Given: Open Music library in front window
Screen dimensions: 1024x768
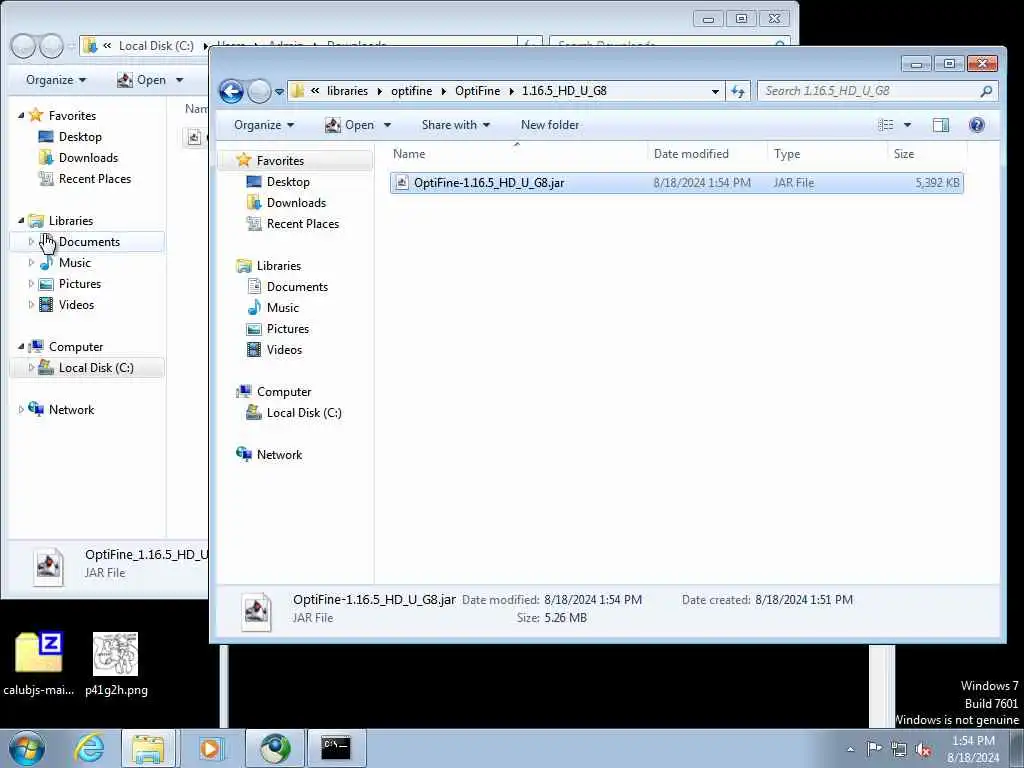Looking at the screenshot, I should [282, 308].
